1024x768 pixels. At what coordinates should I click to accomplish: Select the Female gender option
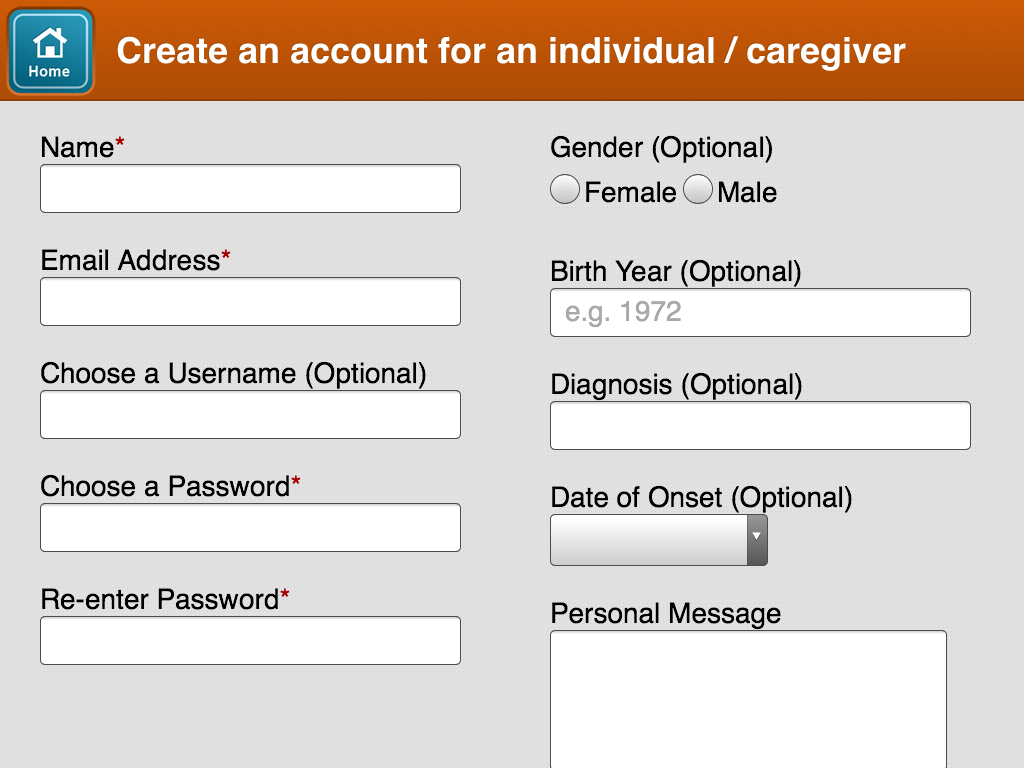tap(565, 190)
